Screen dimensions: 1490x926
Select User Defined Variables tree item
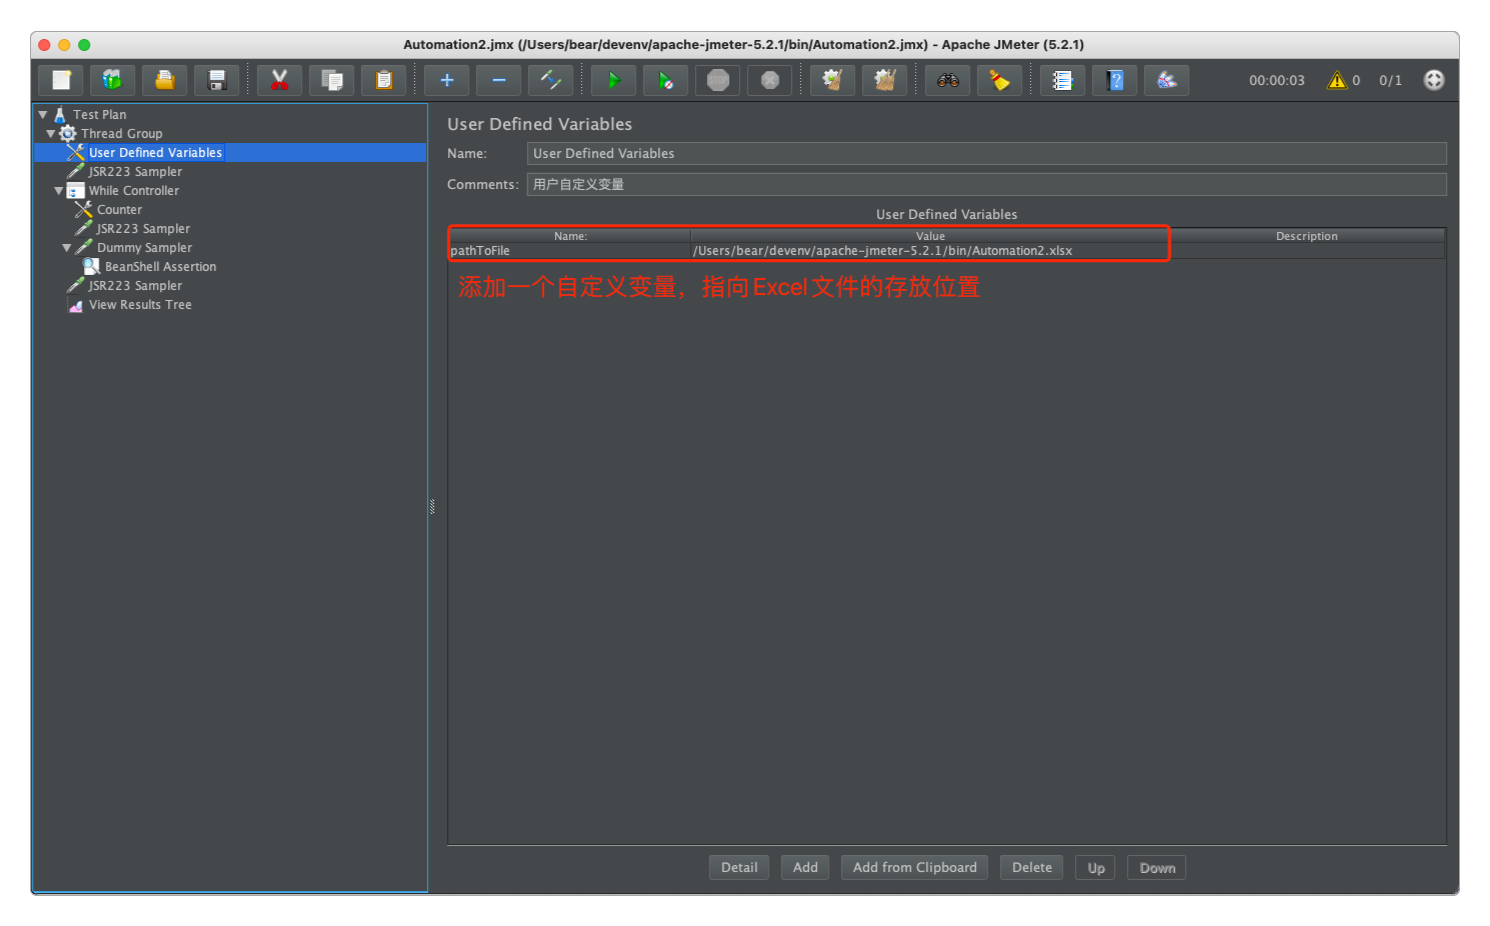(155, 153)
